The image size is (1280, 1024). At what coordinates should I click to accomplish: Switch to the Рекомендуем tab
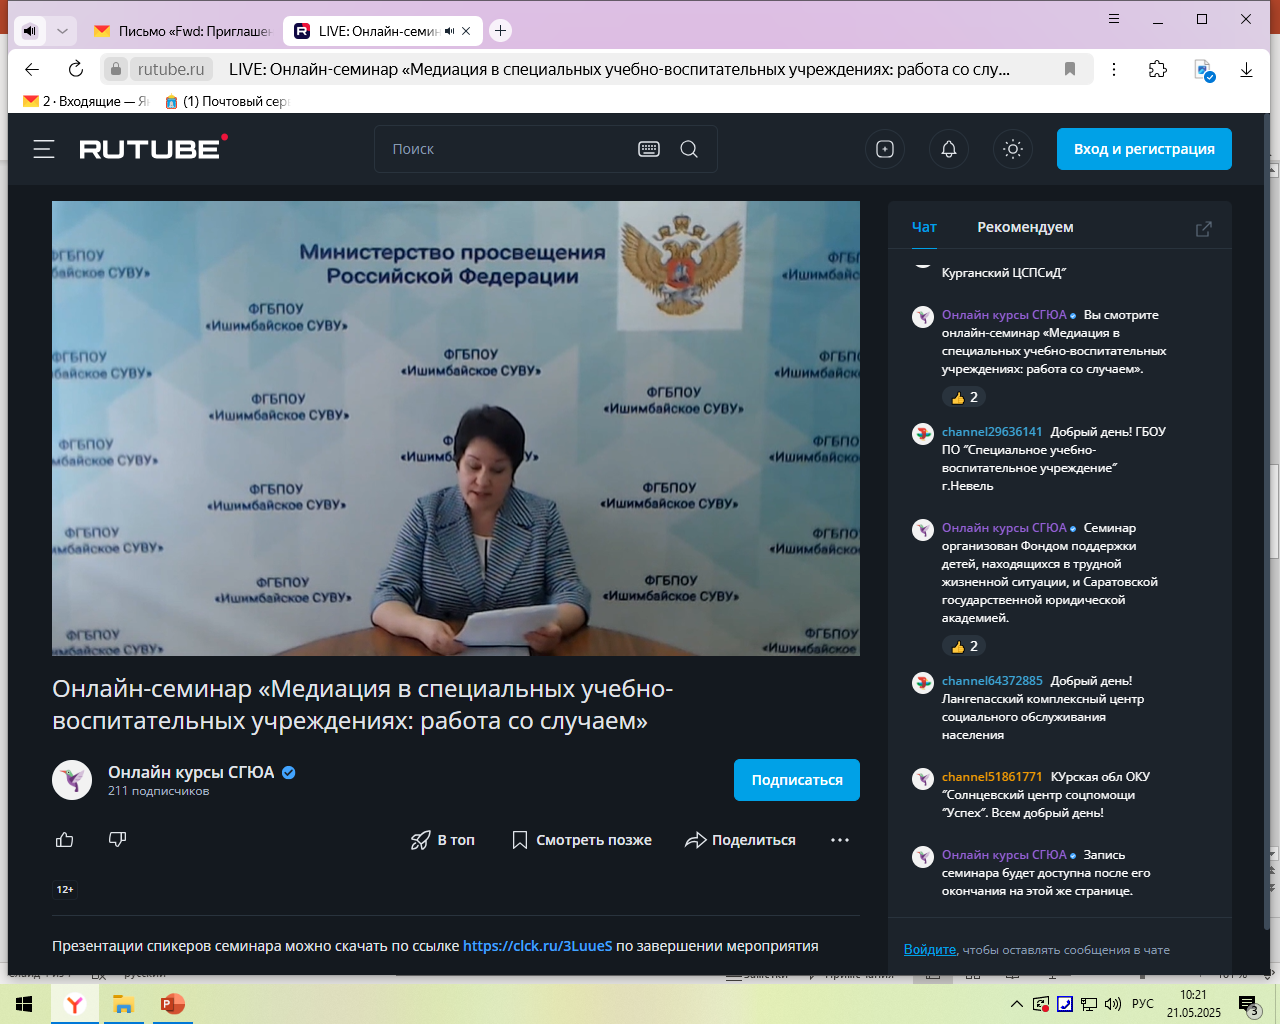[x=1025, y=227]
